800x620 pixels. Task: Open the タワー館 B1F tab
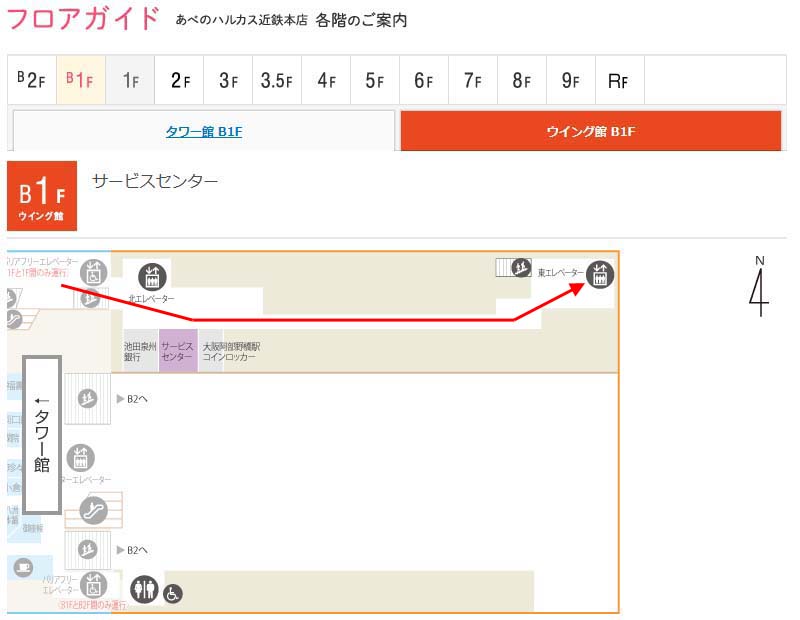click(204, 131)
